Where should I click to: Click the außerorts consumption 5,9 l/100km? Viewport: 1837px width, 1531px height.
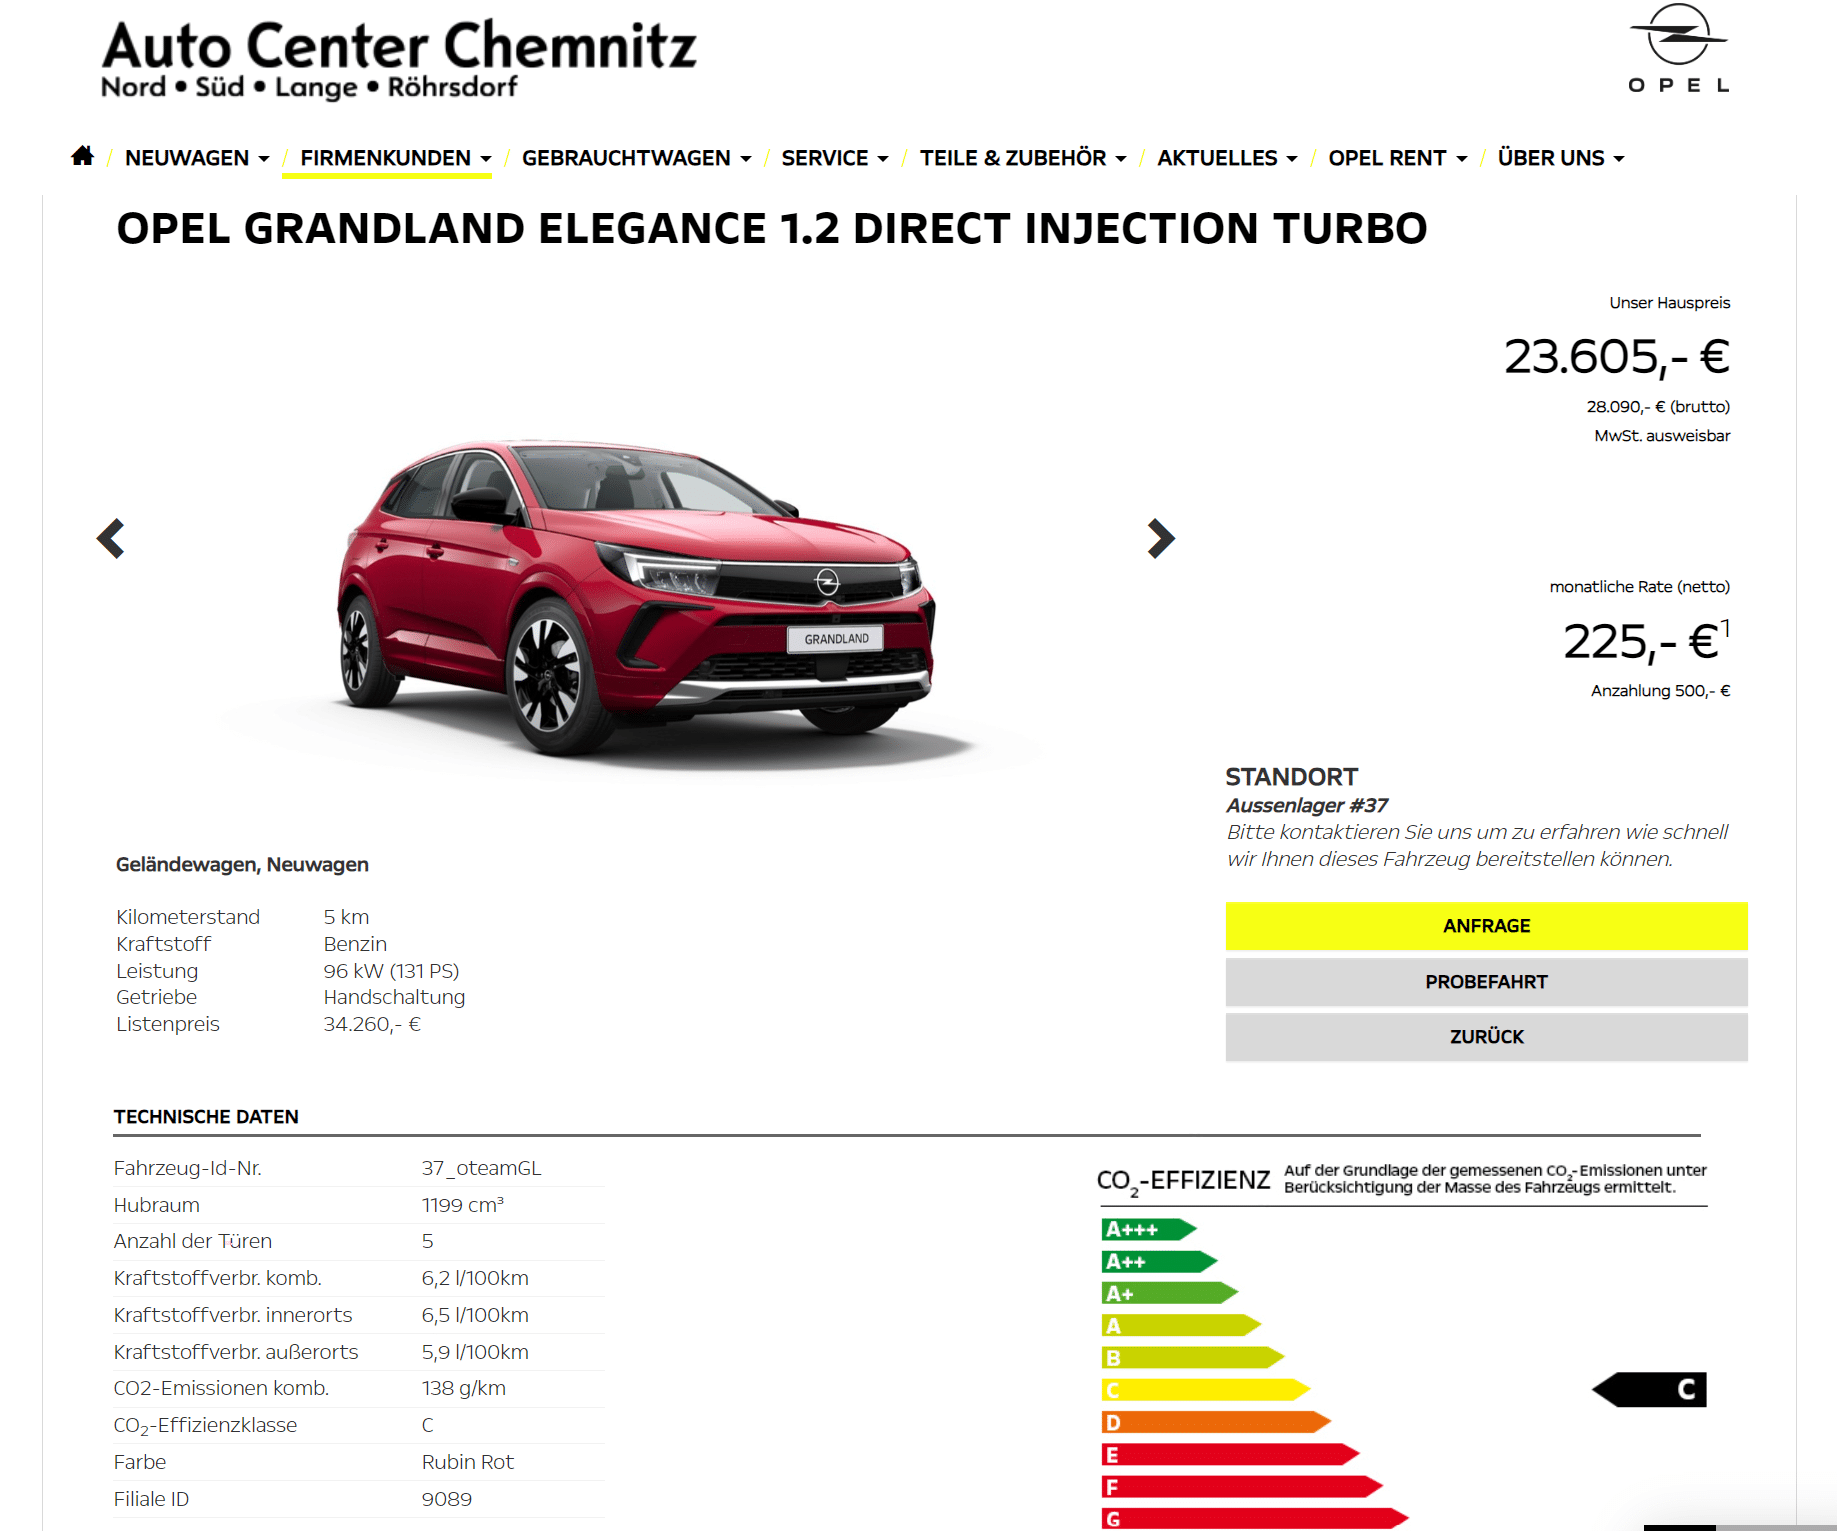tap(475, 1352)
